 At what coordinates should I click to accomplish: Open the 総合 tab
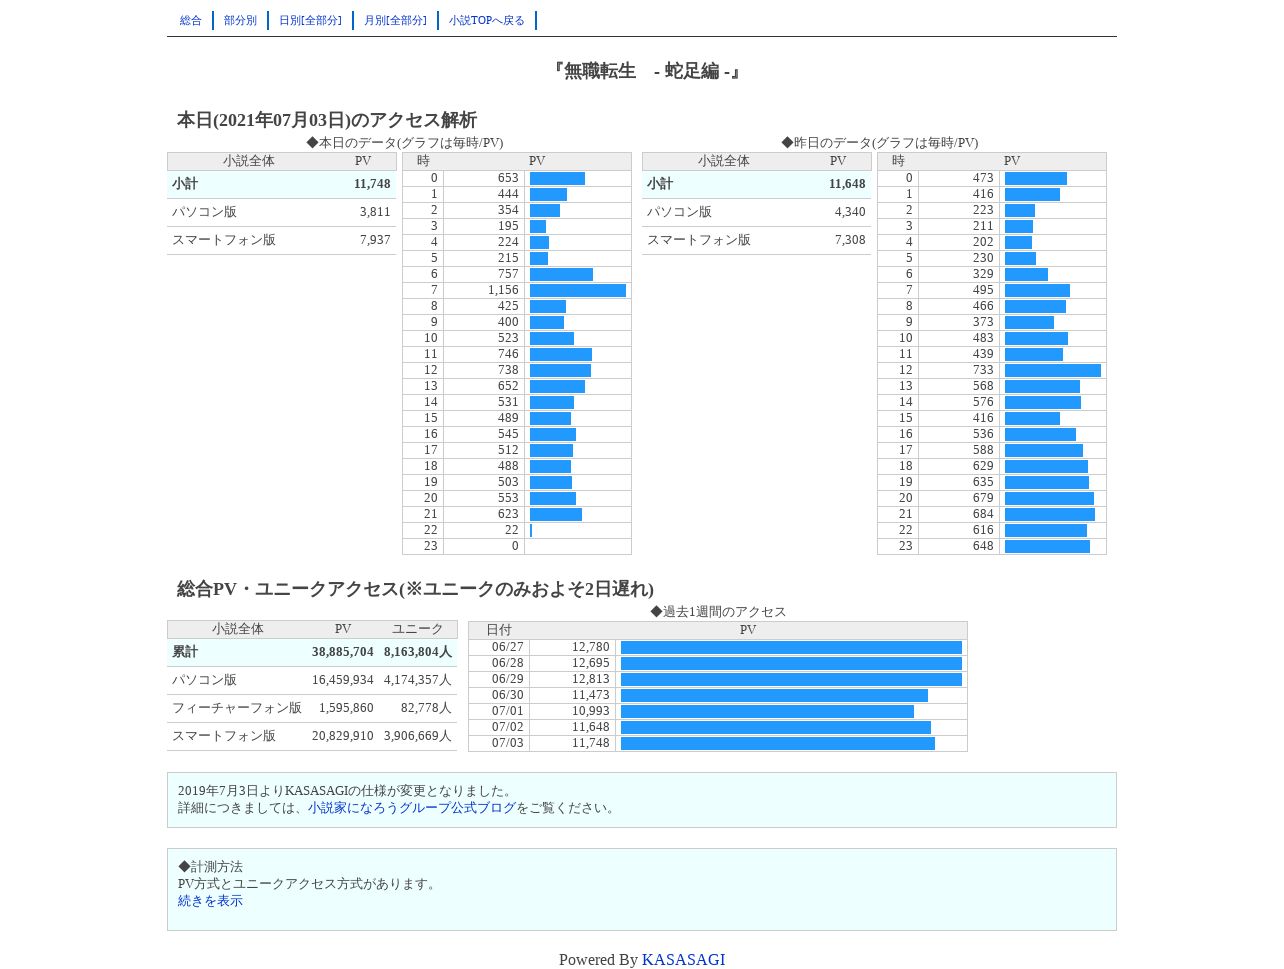tap(191, 20)
